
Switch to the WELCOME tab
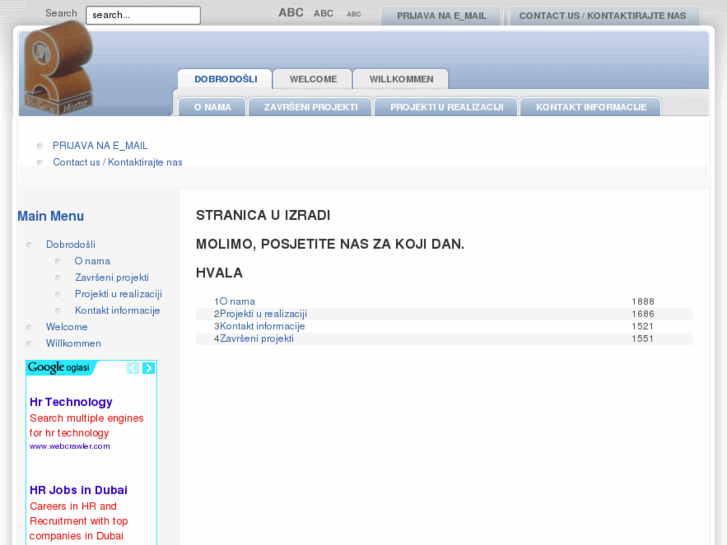(313, 79)
